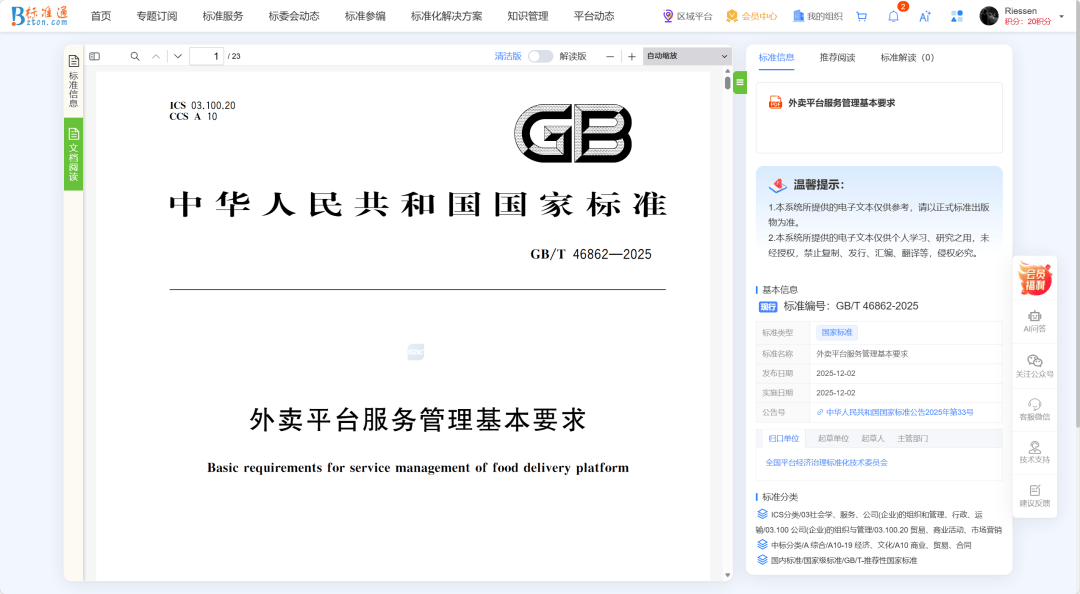Click the 全国平台经济治理标准化技术委员会 link
This screenshot has width=1080, height=594.
[826, 463]
